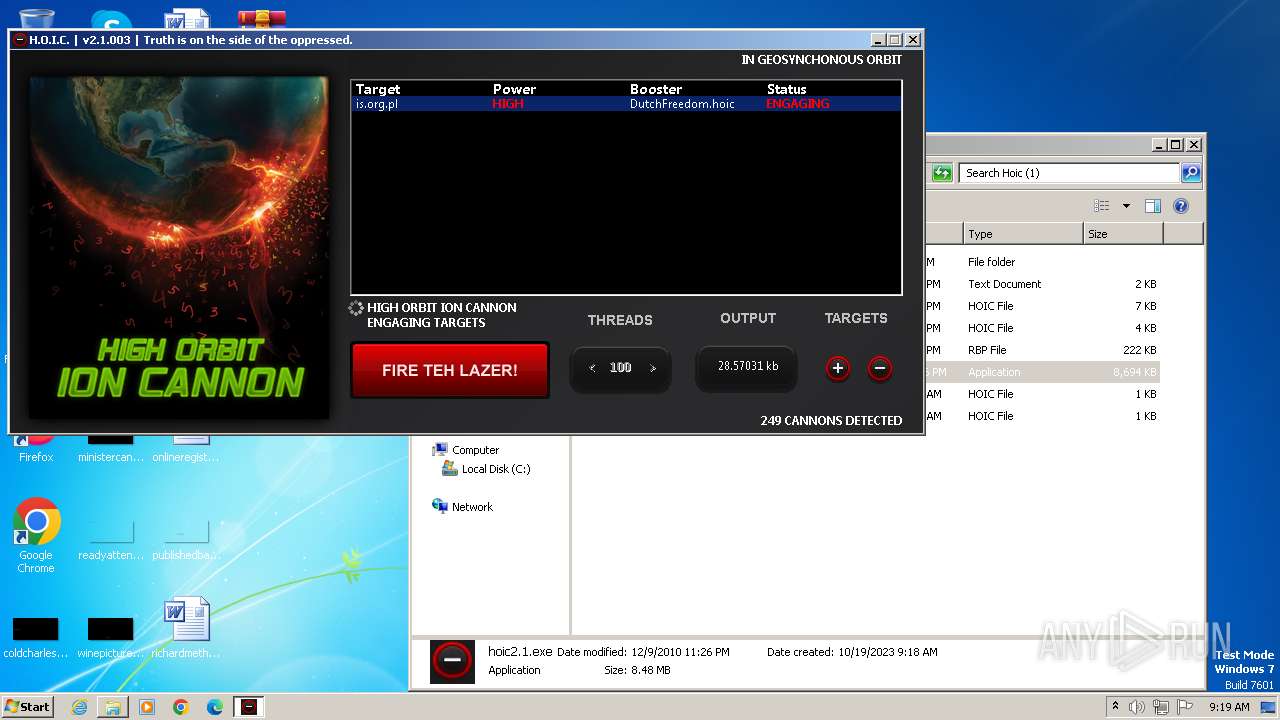This screenshot has height=720, width=1280.
Task: Click the volume speaker tray icon
Action: click(x=1136, y=707)
